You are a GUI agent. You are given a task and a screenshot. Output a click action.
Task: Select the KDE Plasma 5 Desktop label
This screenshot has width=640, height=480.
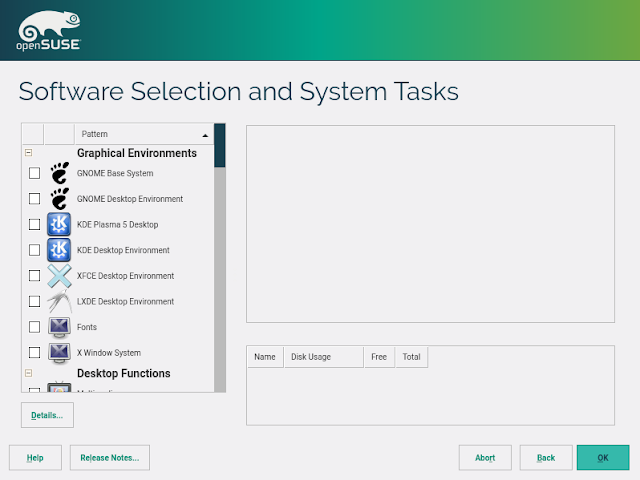point(118,224)
